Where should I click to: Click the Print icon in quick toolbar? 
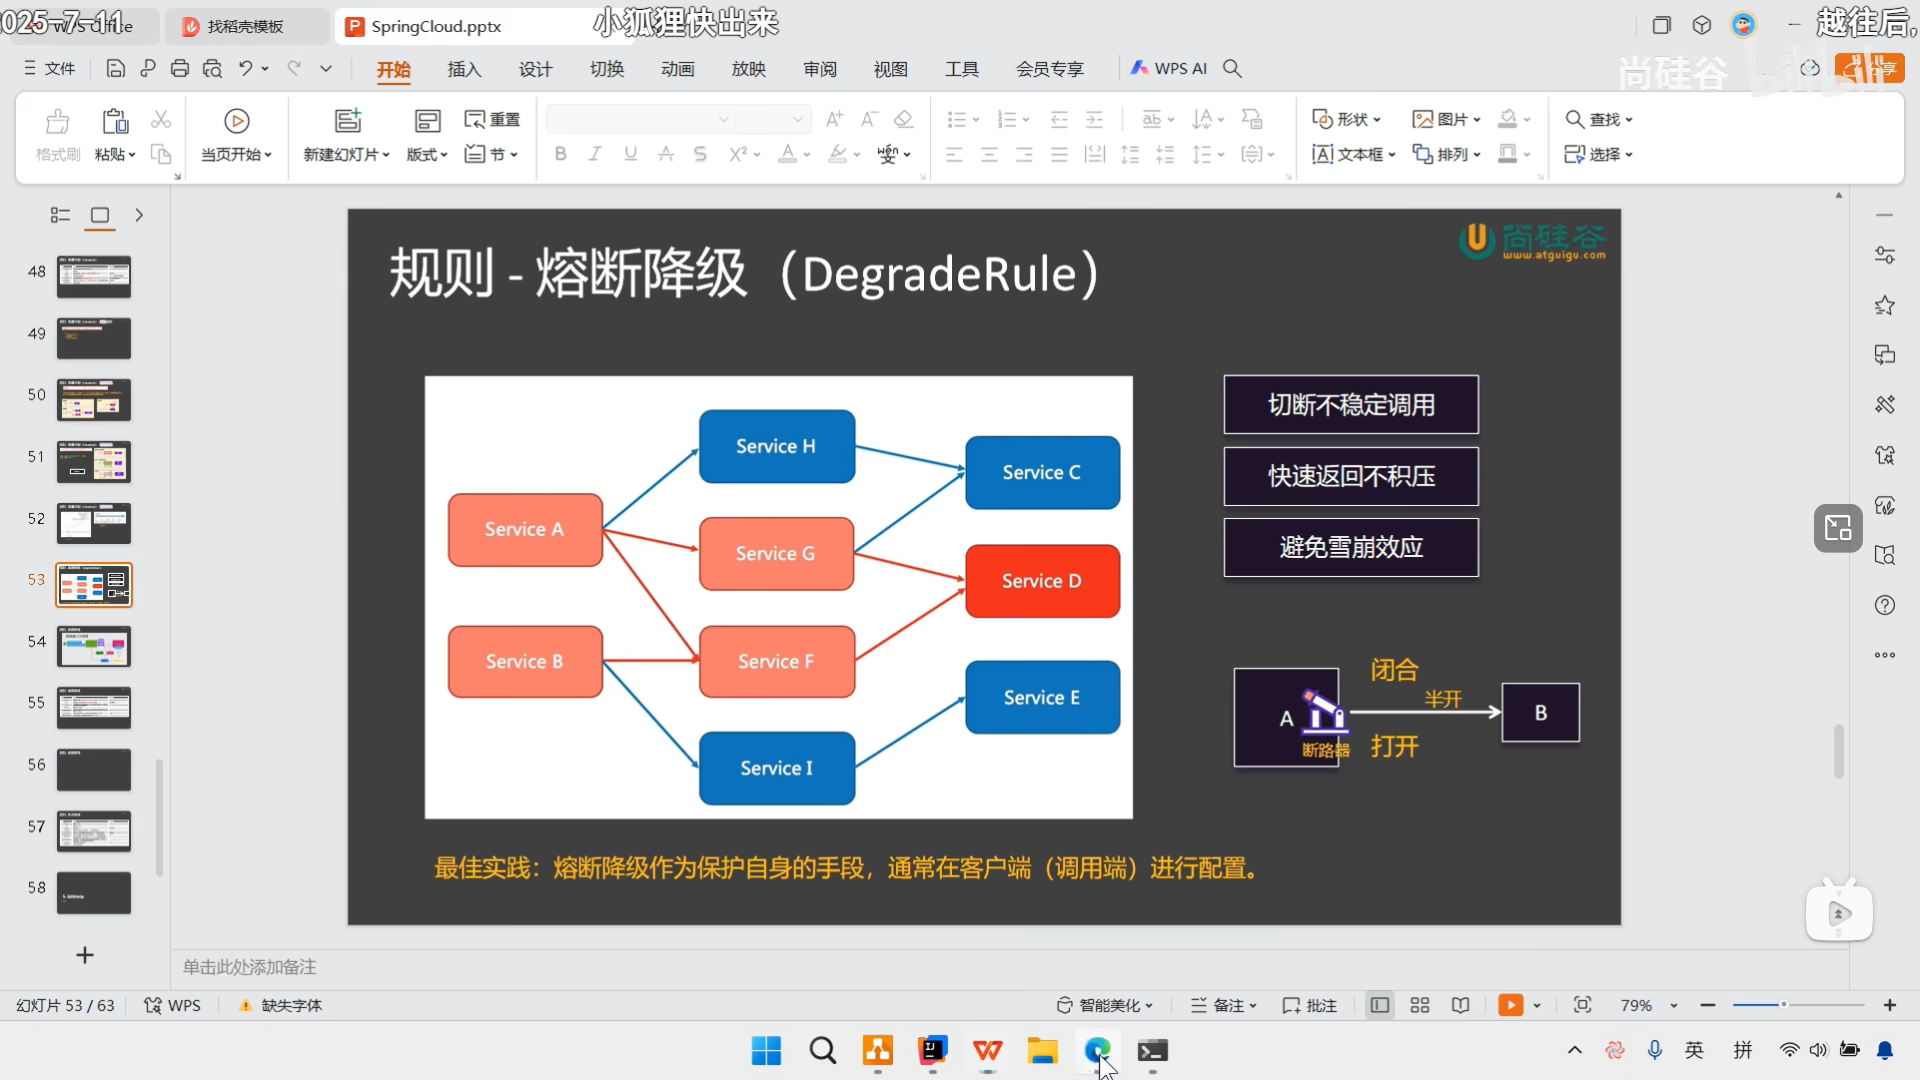click(180, 68)
